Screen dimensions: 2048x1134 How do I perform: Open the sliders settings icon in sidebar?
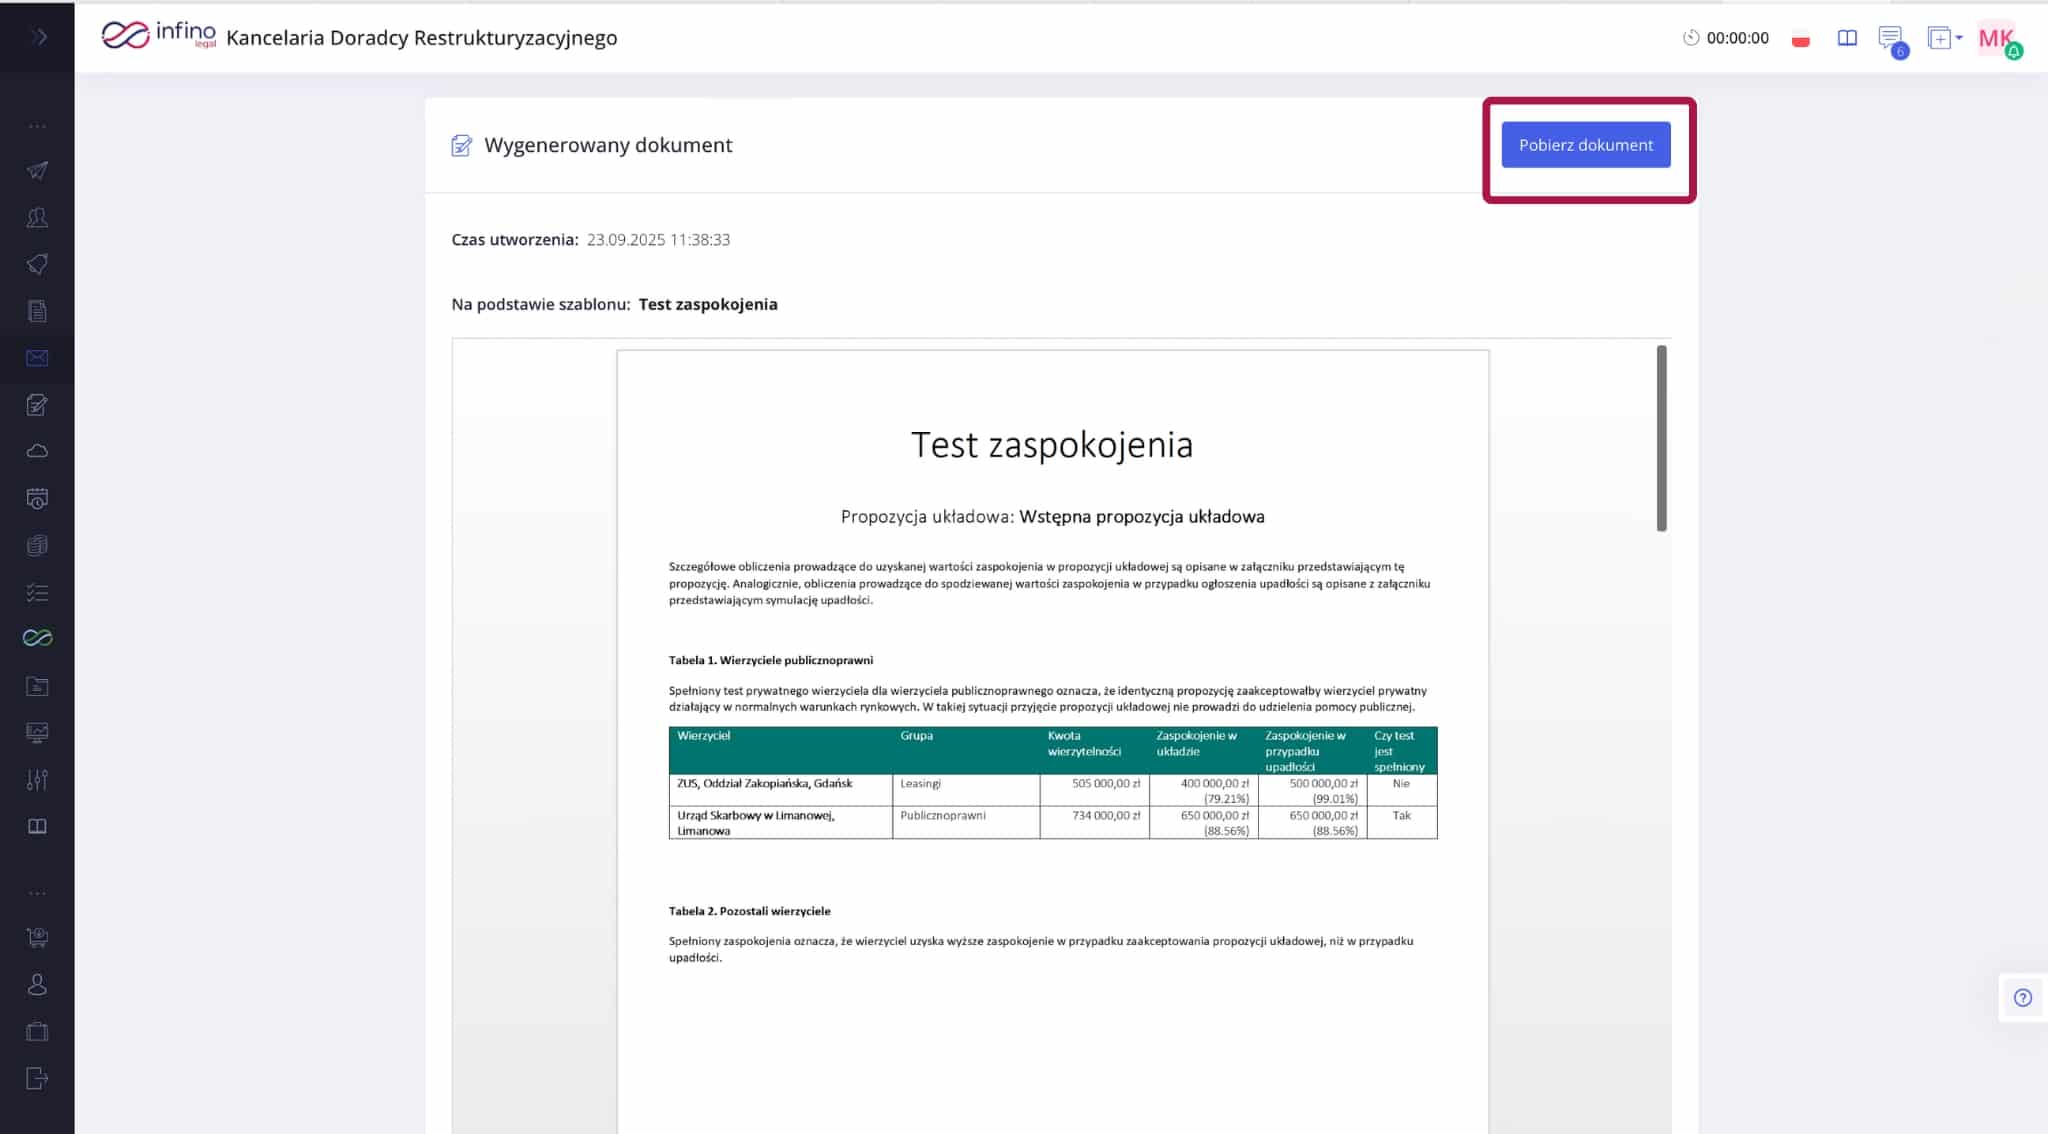37,779
